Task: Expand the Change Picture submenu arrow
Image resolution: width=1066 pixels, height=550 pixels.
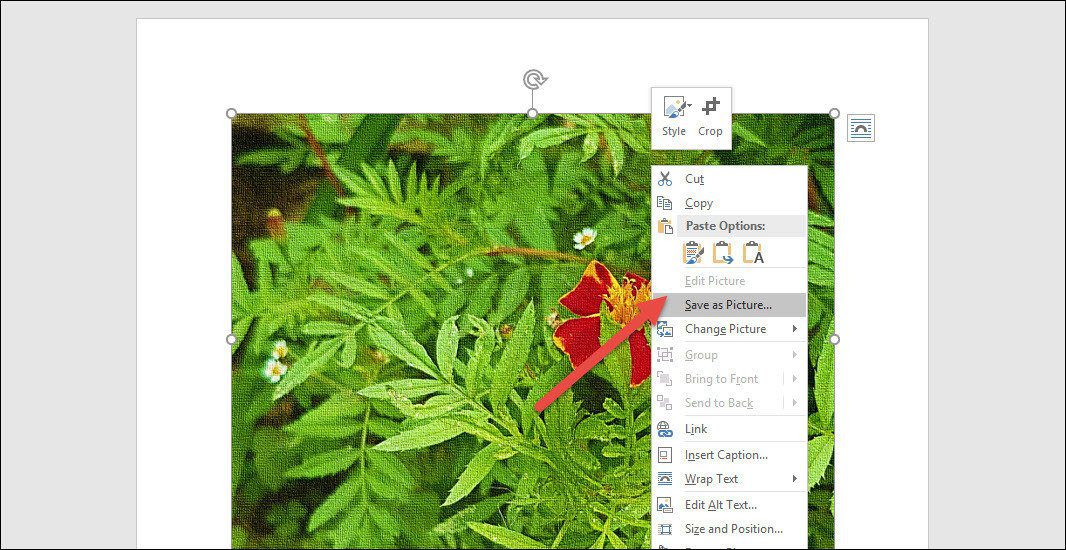Action: 795,329
